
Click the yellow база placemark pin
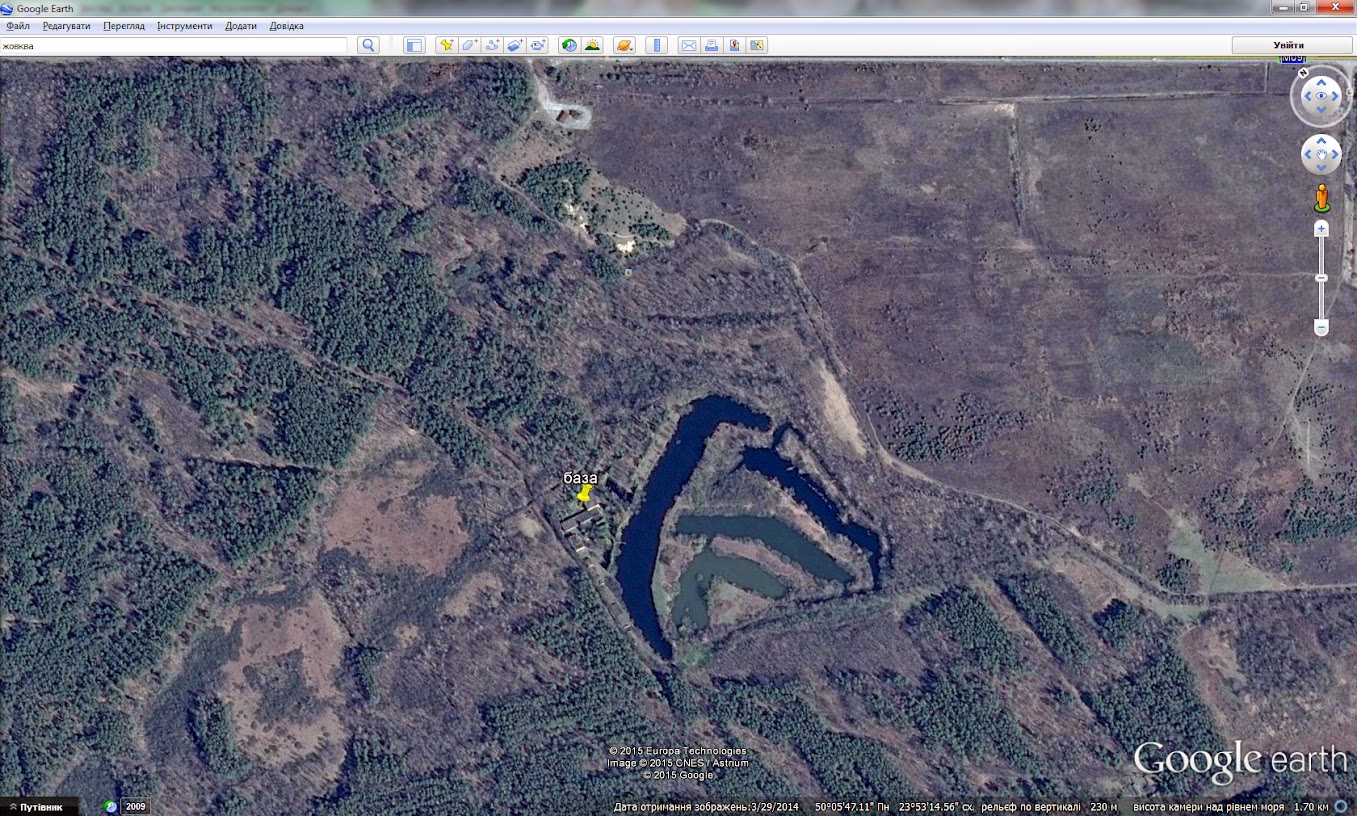585,493
